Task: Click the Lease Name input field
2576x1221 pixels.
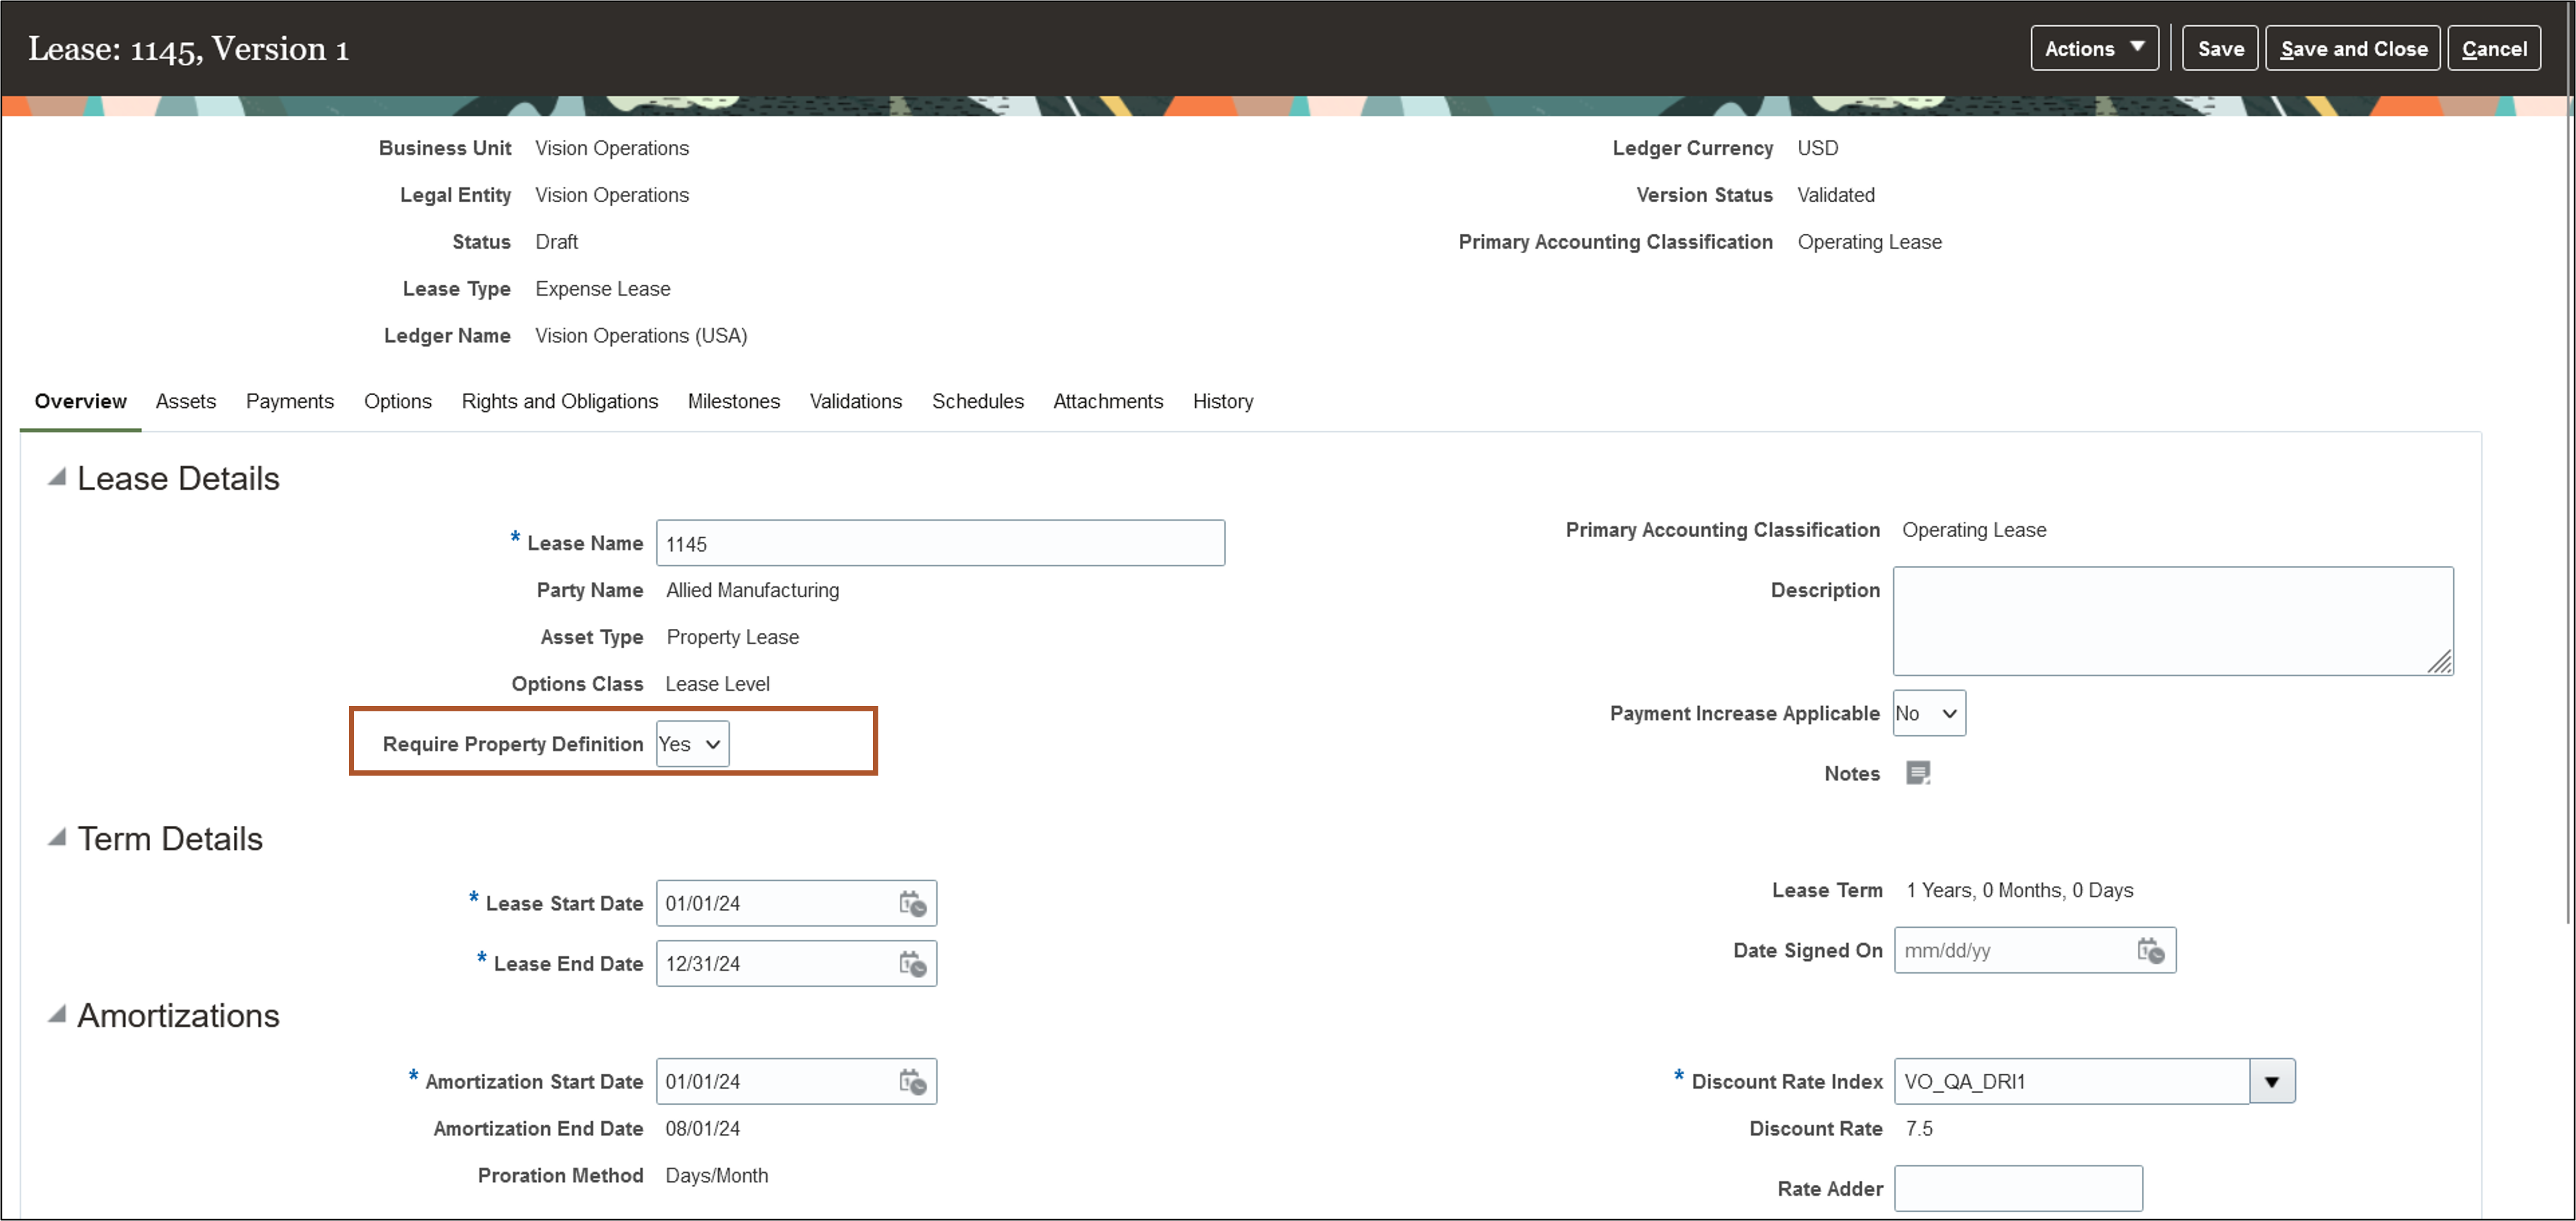Action: tap(939, 544)
